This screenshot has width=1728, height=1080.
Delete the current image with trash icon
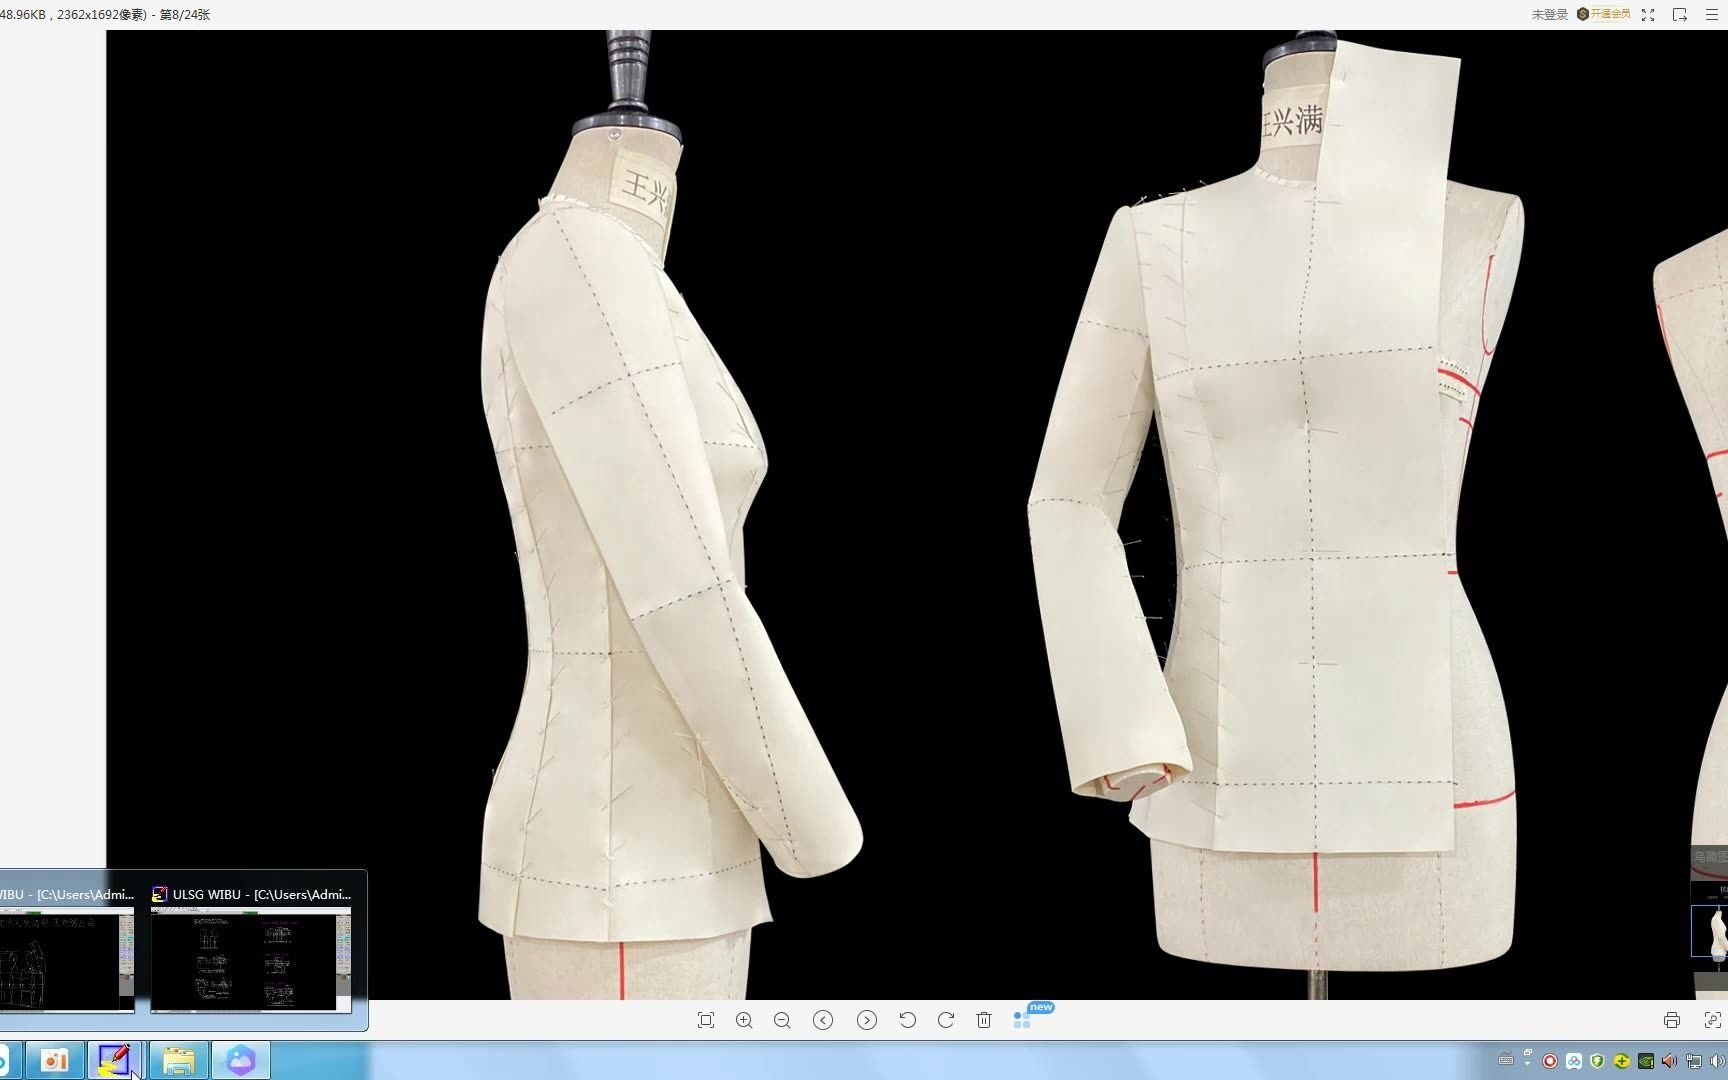[984, 1020]
